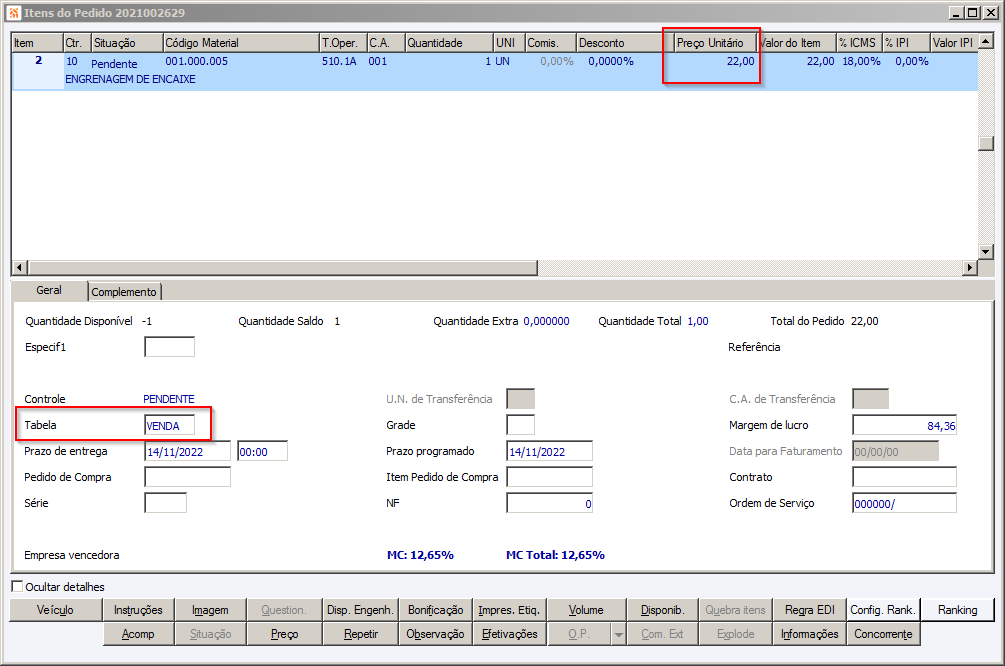Click the 00:00 time field
The width and height of the screenshot is (1005, 666).
tap(262, 452)
